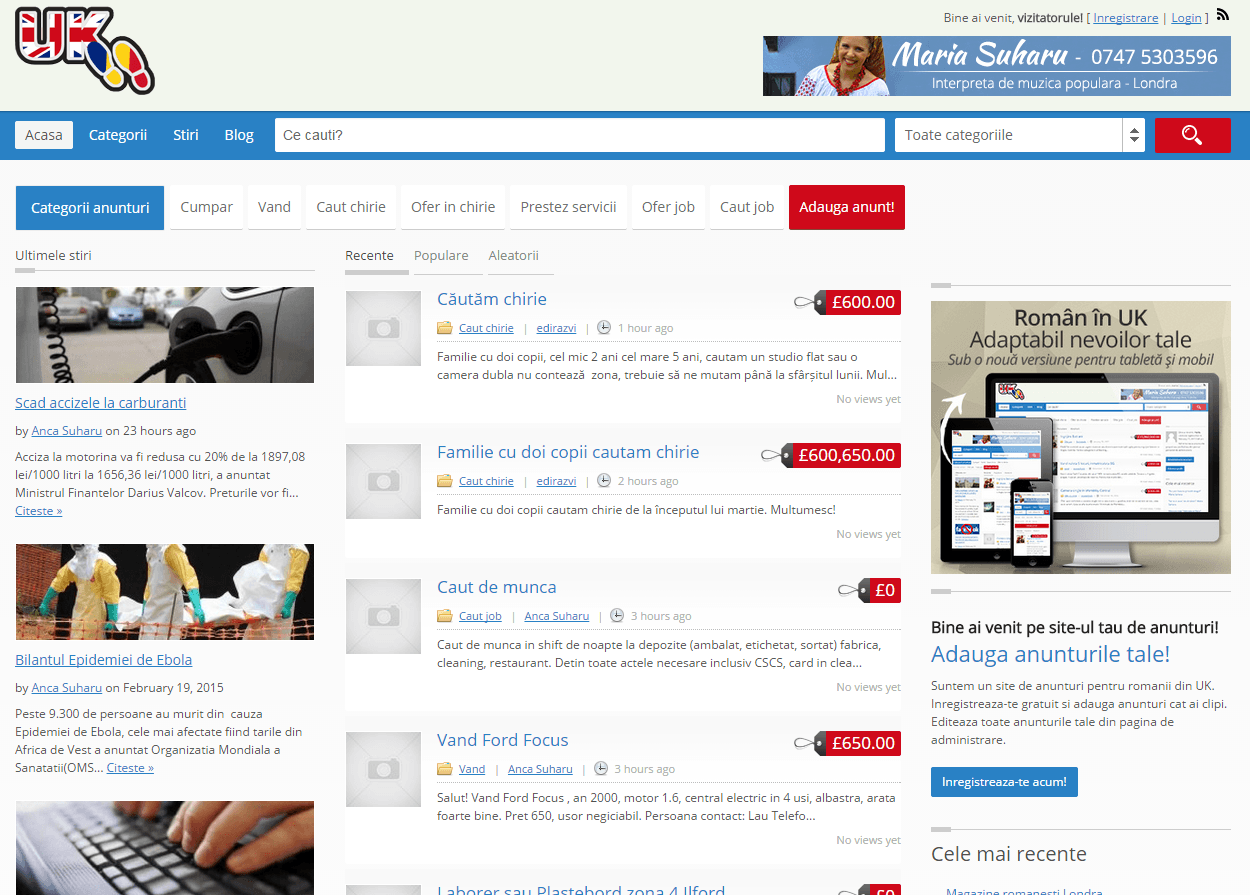Switch to the Populare tab
This screenshot has height=895, width=1250.
tap(441, 256)
